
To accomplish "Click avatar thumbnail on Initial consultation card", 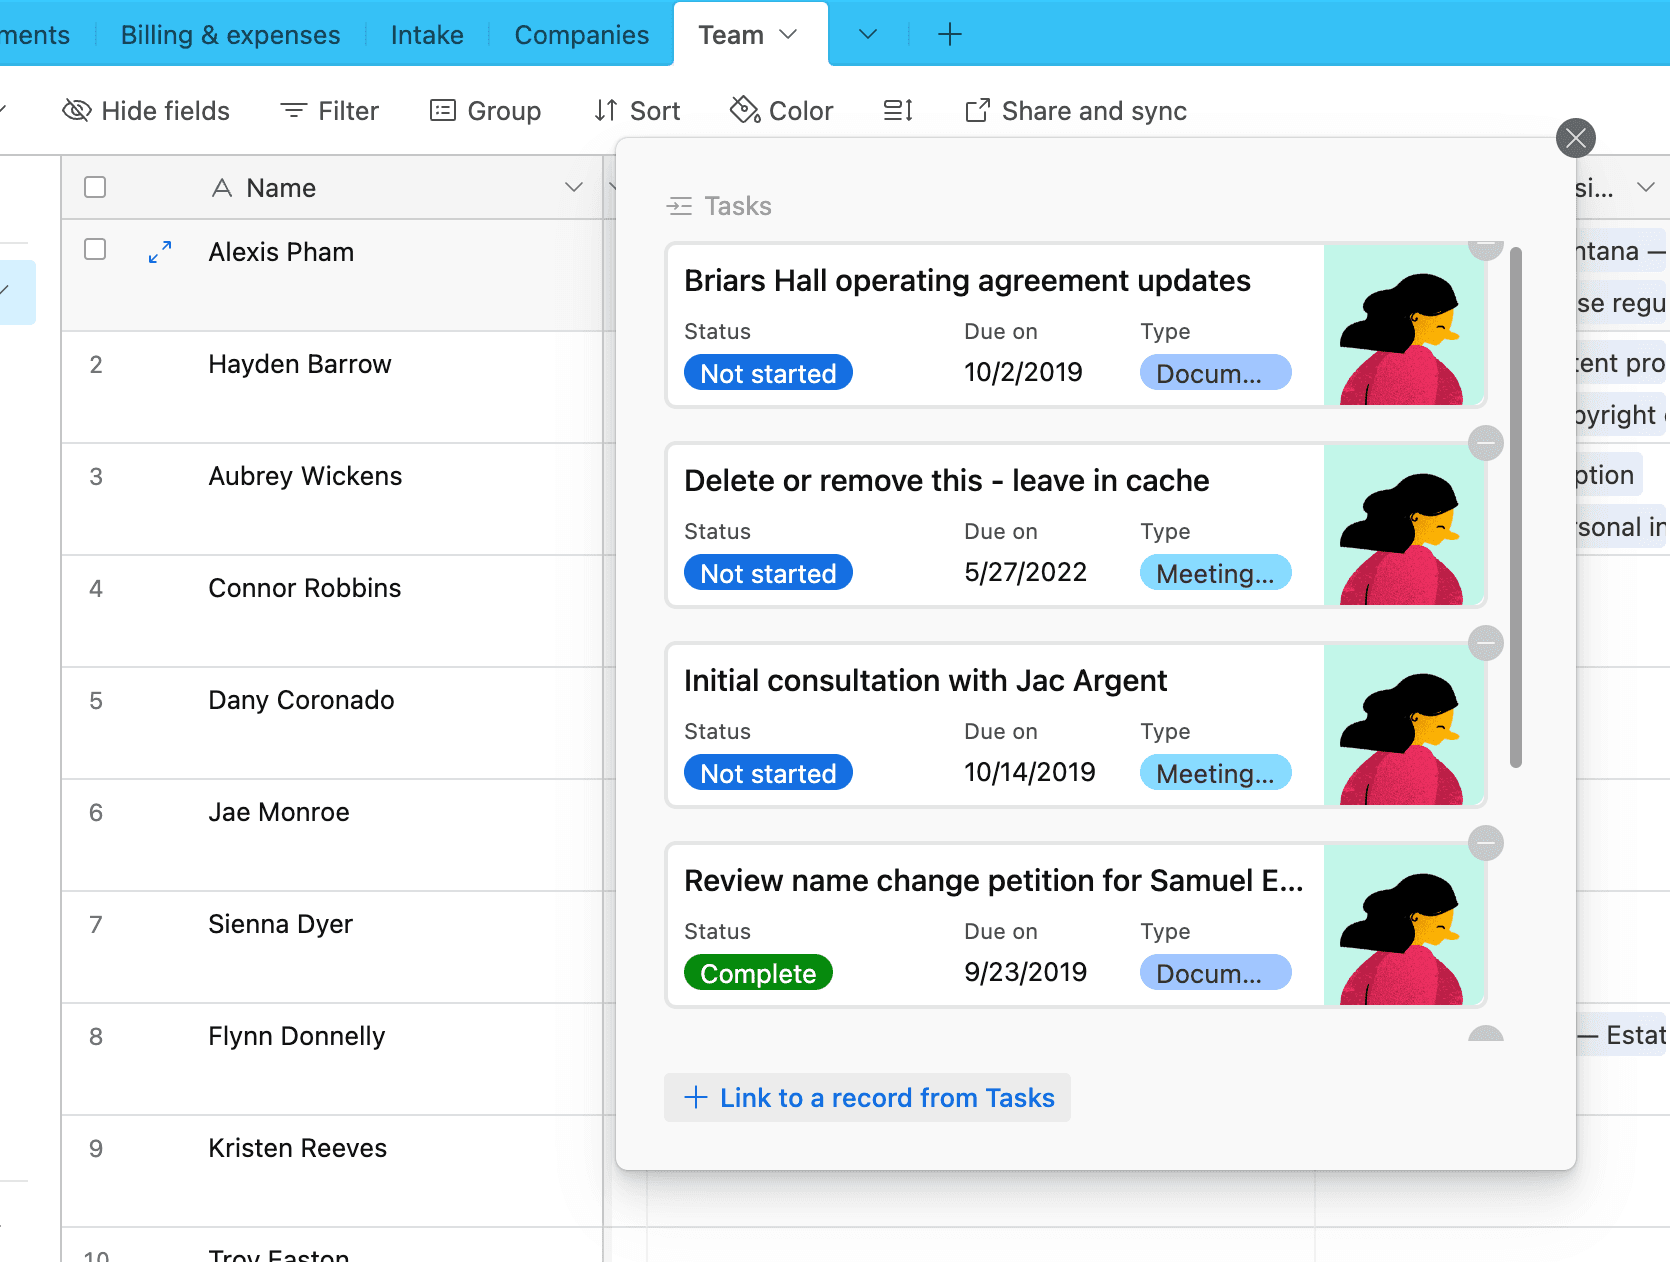I will pos(1403,725).
